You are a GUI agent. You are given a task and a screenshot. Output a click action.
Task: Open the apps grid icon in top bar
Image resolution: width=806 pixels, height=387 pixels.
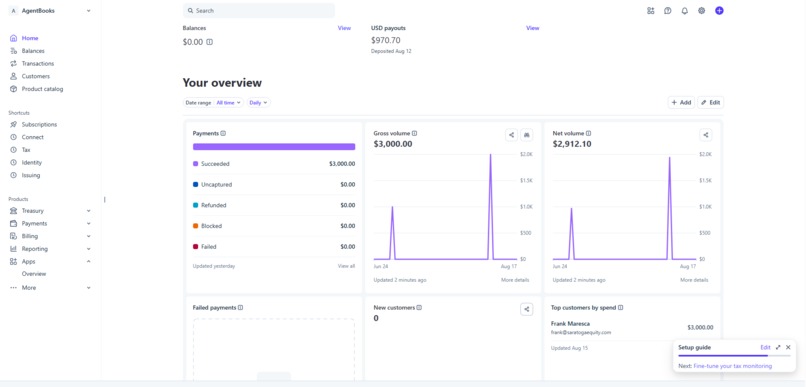651,11
